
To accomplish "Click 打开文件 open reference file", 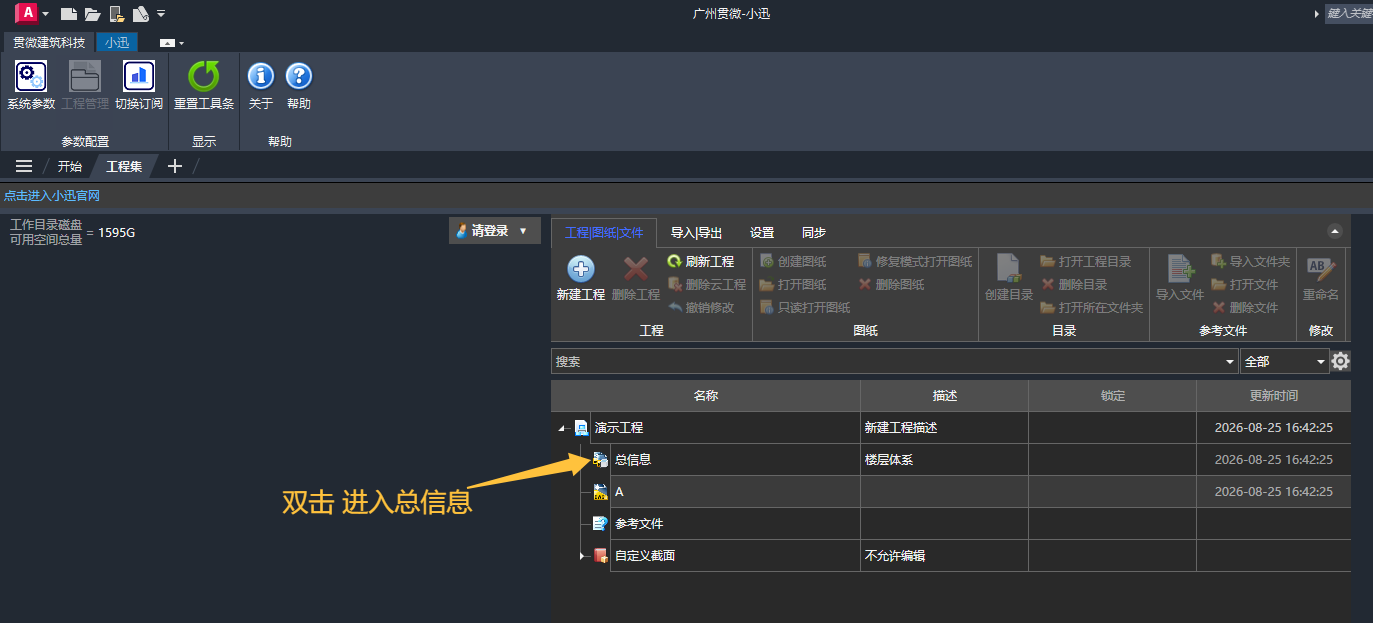I will [x=1245, y=284].
